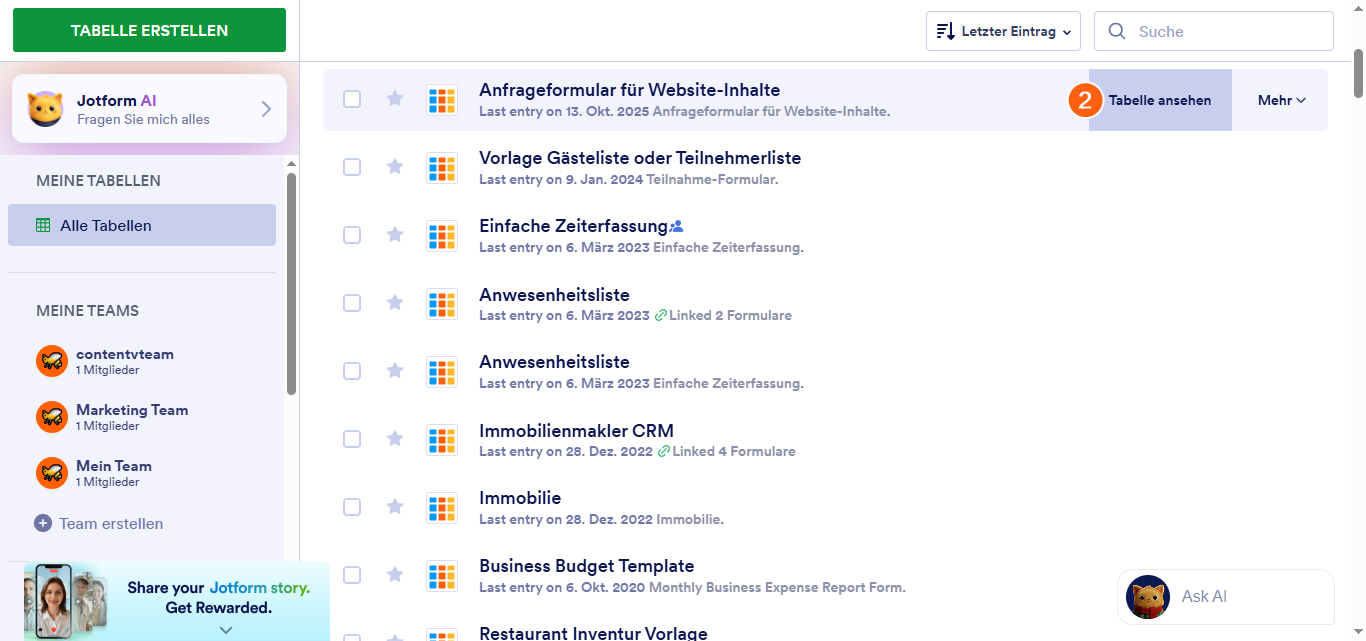Click the Marketing Team lion avatar
The image size is (1366, 641).
tap(51, 417)
